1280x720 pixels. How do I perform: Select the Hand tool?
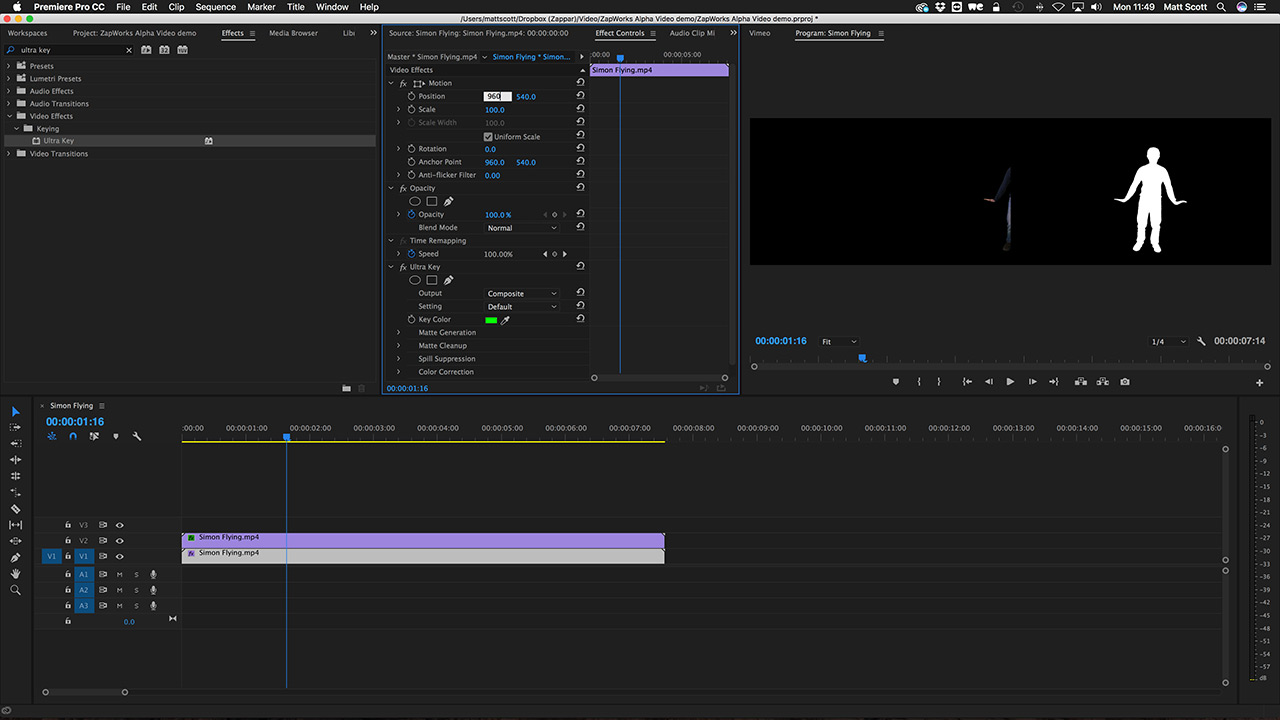click(x=15, y=574)
